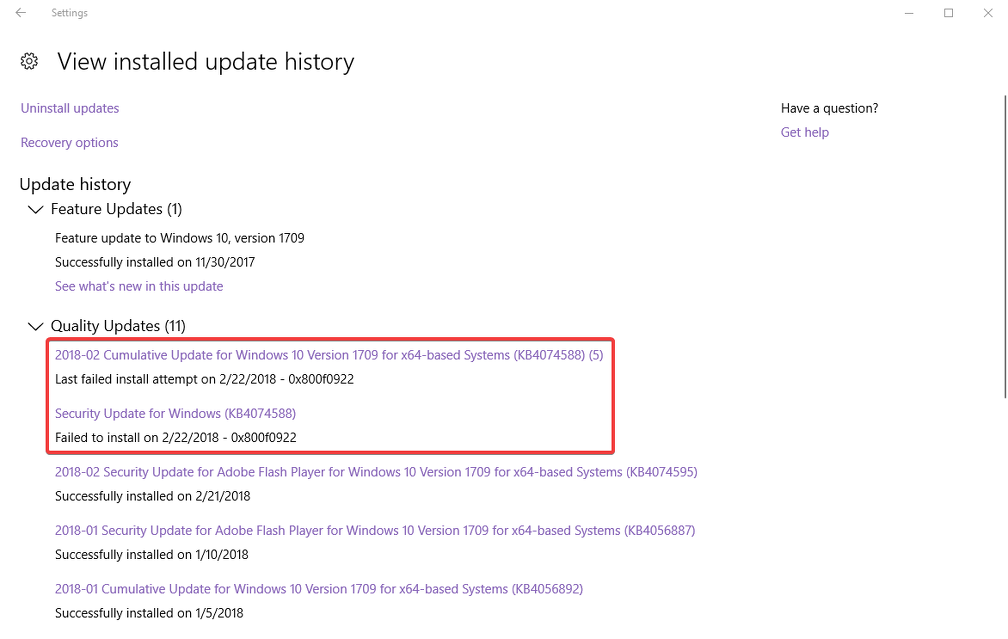Open Adobe Flash Player update KB4056887 link
The height and width of the screenshot is (639, 1008).
pyautogui.click(x=375, y=530)
